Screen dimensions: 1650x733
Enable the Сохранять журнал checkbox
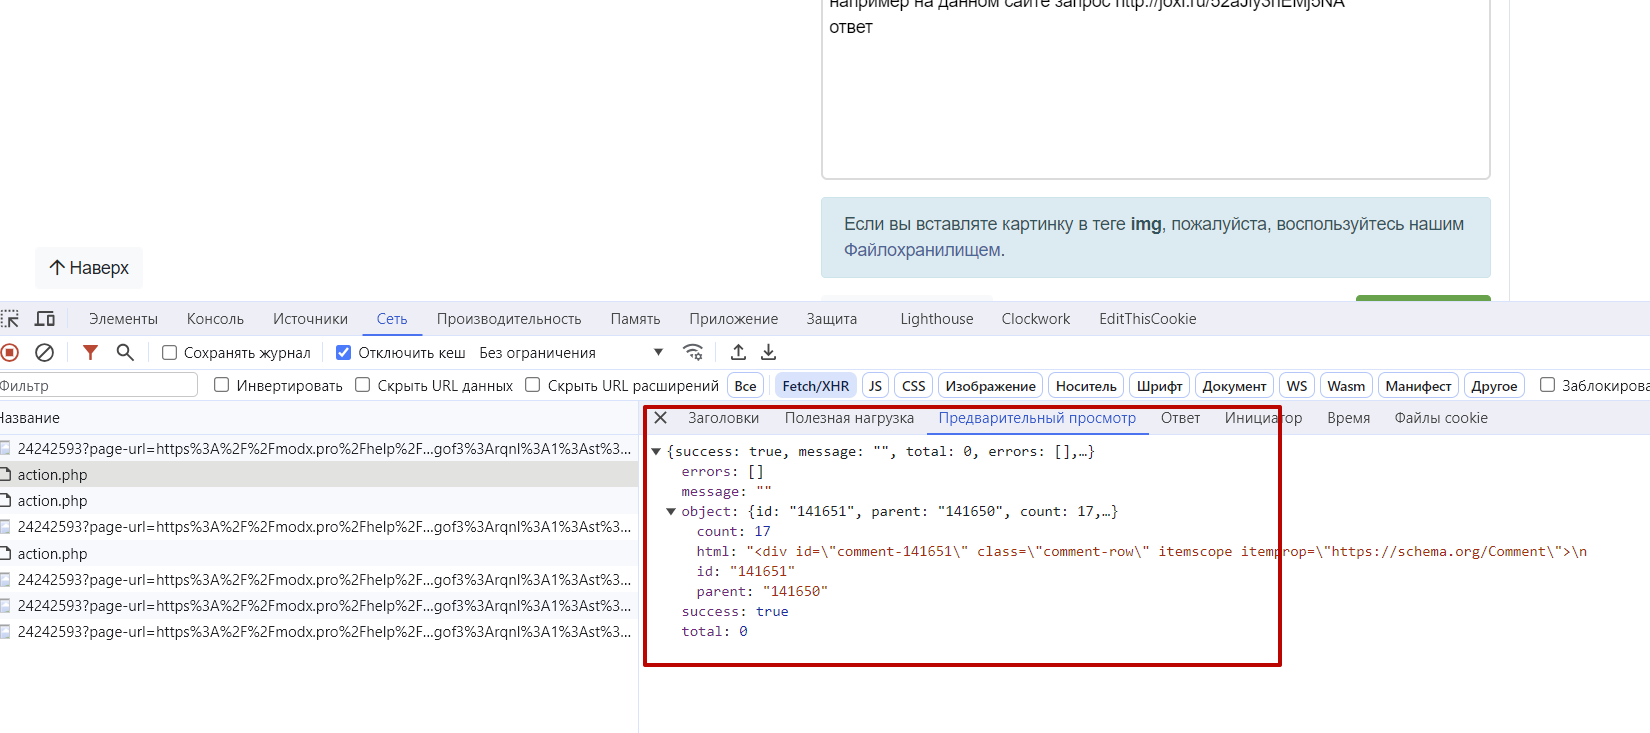[x=170, y=353]
